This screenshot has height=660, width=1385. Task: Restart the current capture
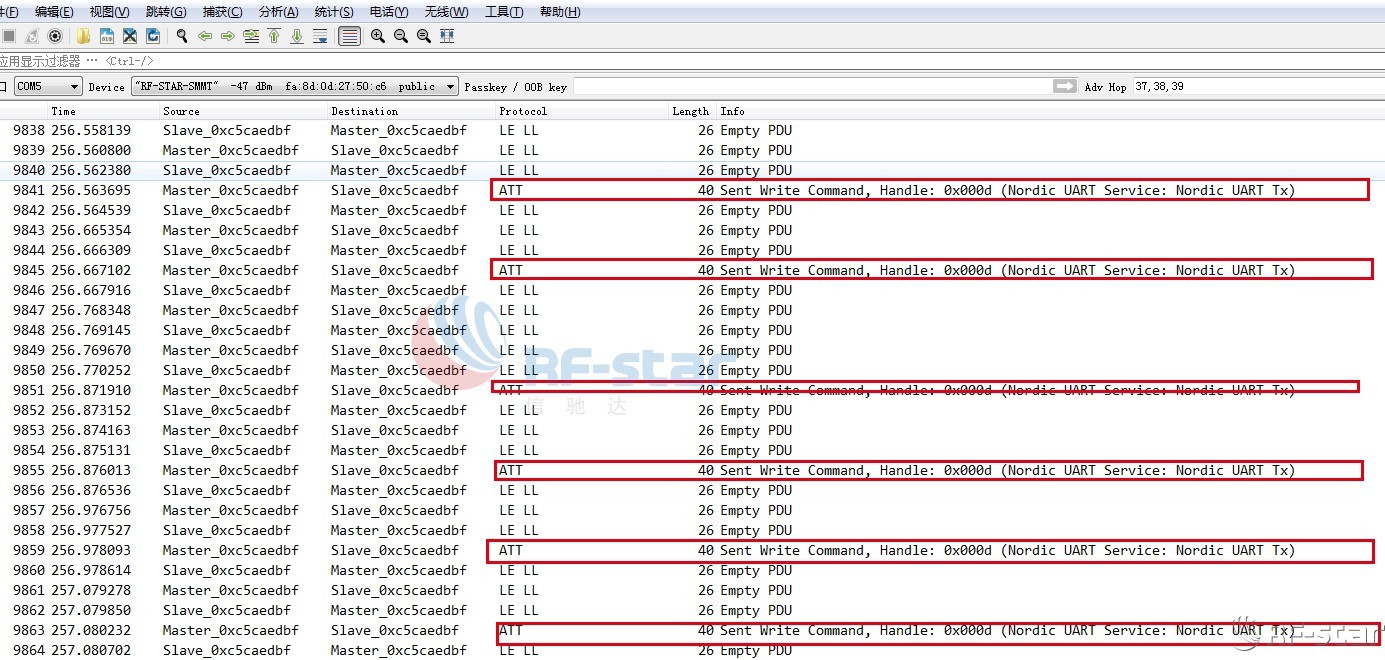pyautogui.click(x=32, y=36)
